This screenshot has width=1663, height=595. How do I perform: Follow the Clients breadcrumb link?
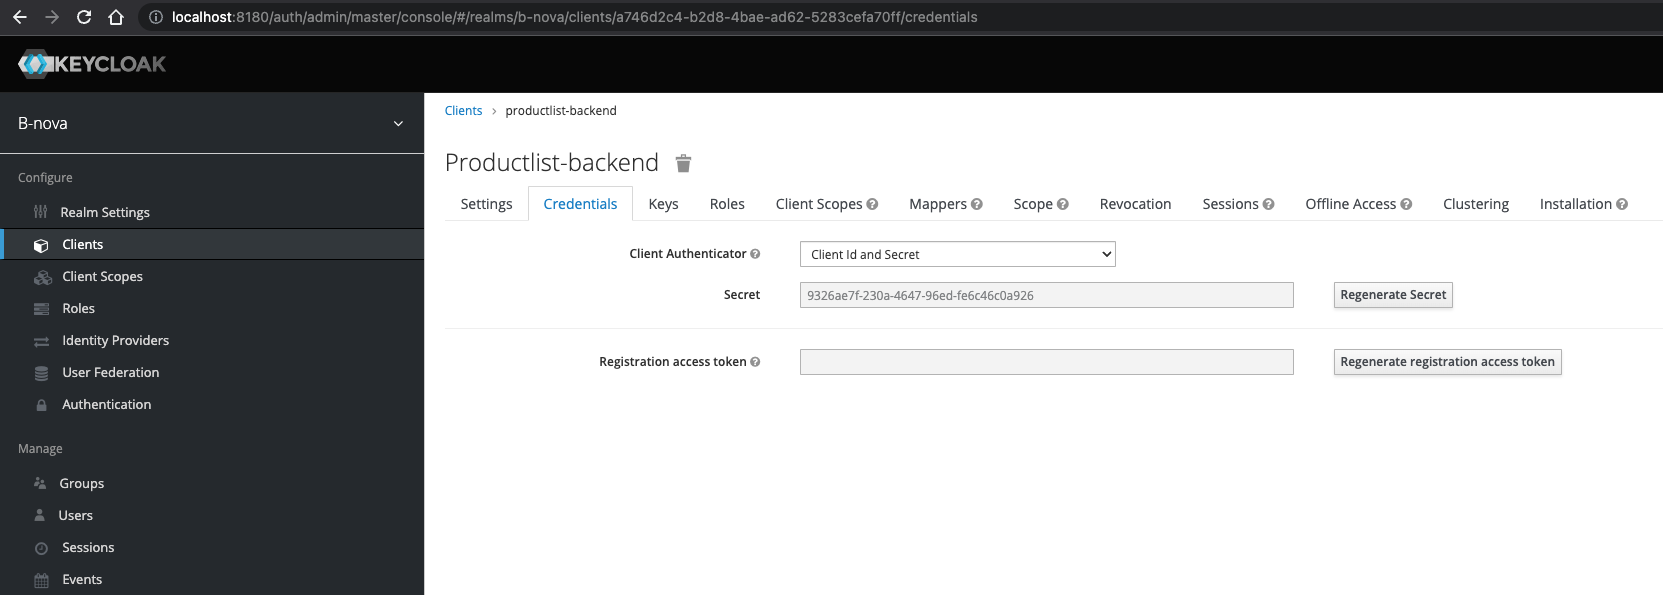click(x=463, y=111)
